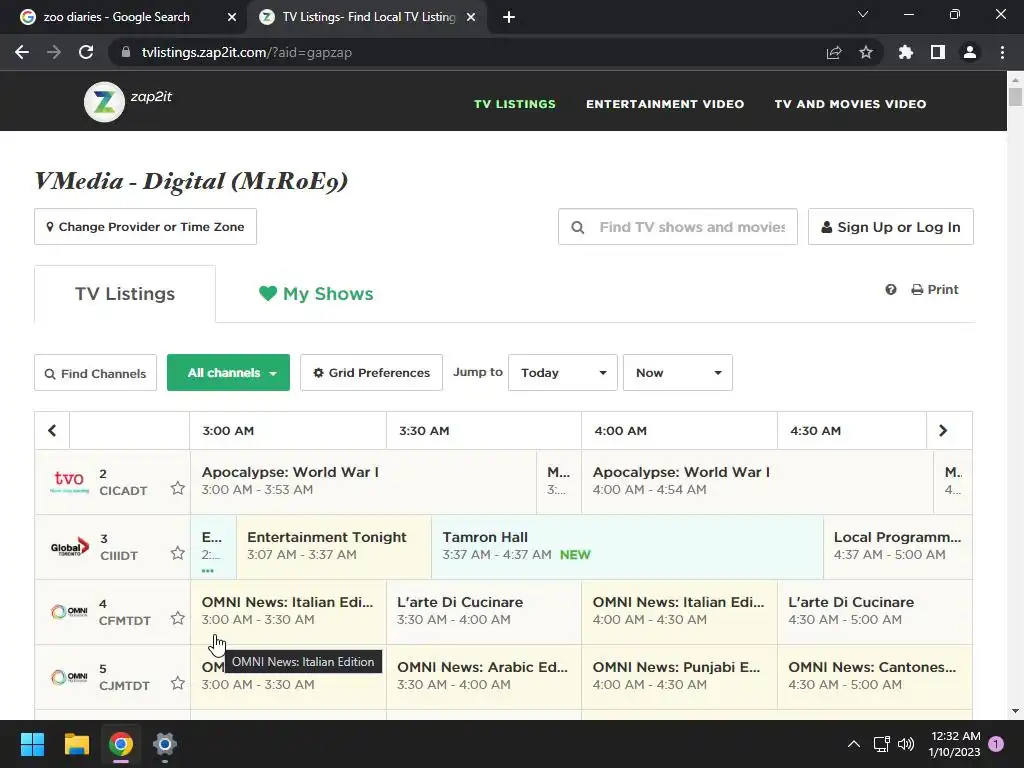This screenshot has height=768, width=1024.
Task: Open OMNI News: Cantonese listing
Action: click(x=874, y=677)
